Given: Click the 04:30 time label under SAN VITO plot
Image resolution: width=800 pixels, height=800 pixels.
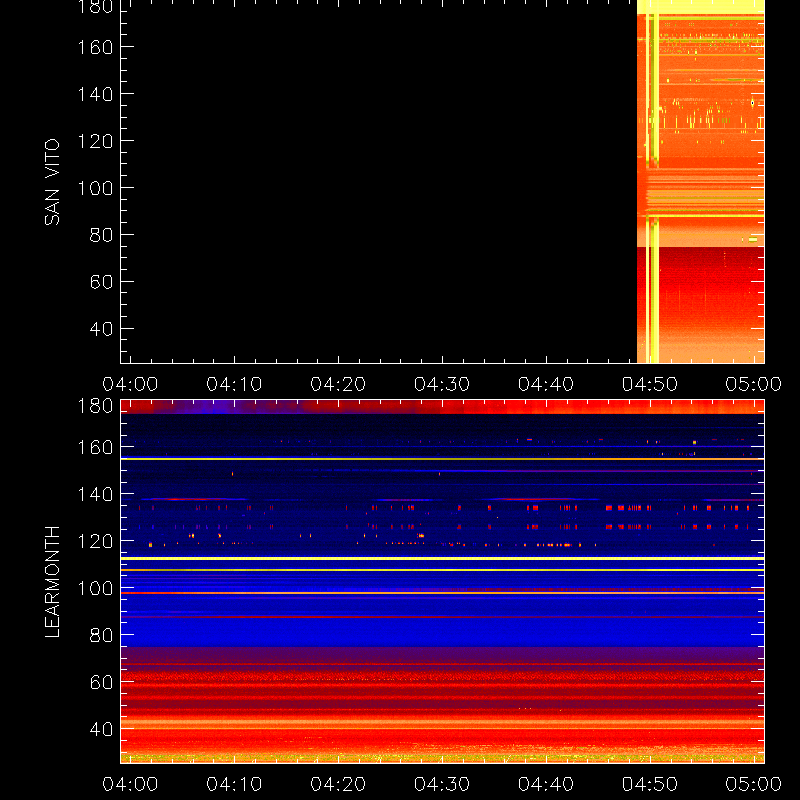Looking at the screenshot, I should click(x=442, y=384).
